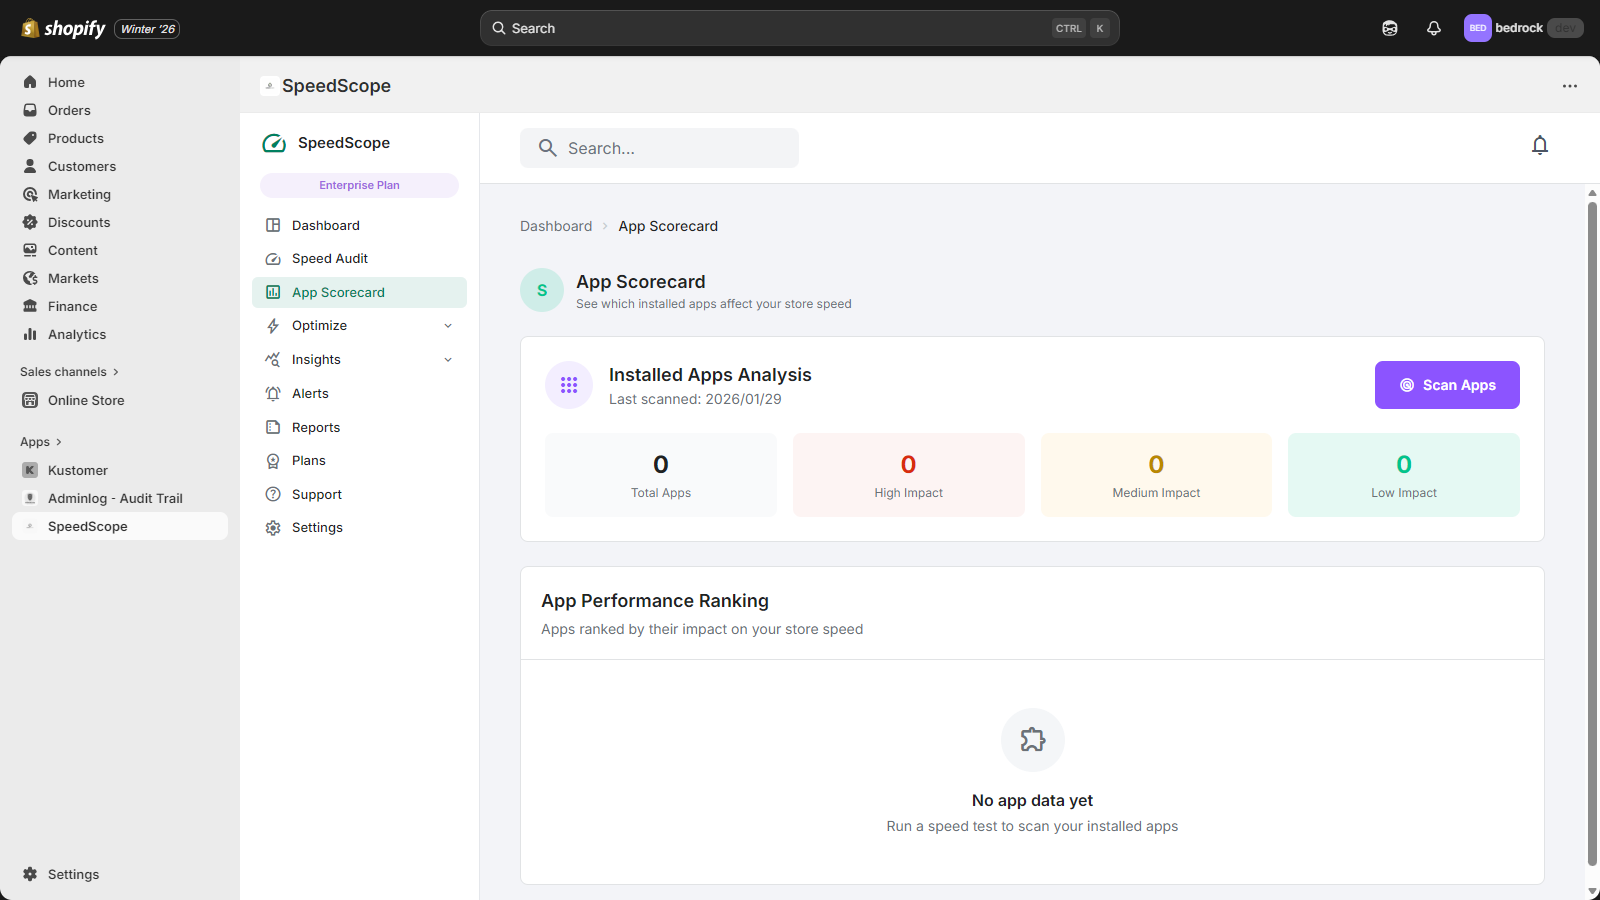The width and height of the screenshot is (1600, 900).
Task: Expand the Optimize submenu chevron
Action: (448, 326)
